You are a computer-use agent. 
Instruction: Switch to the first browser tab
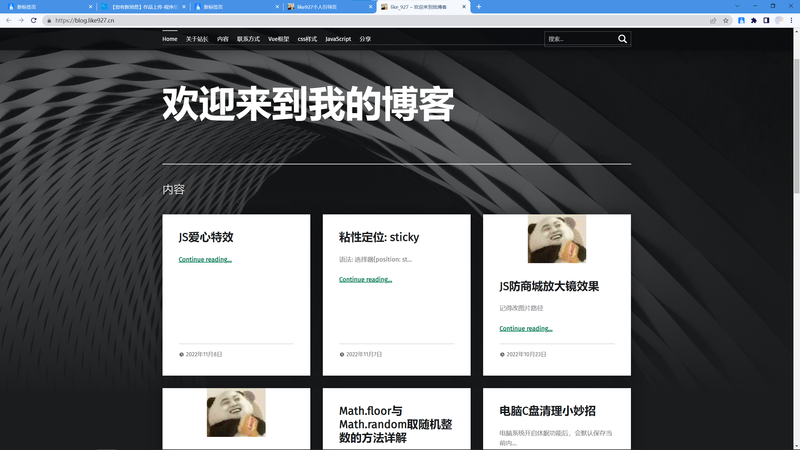coord(48,7)
